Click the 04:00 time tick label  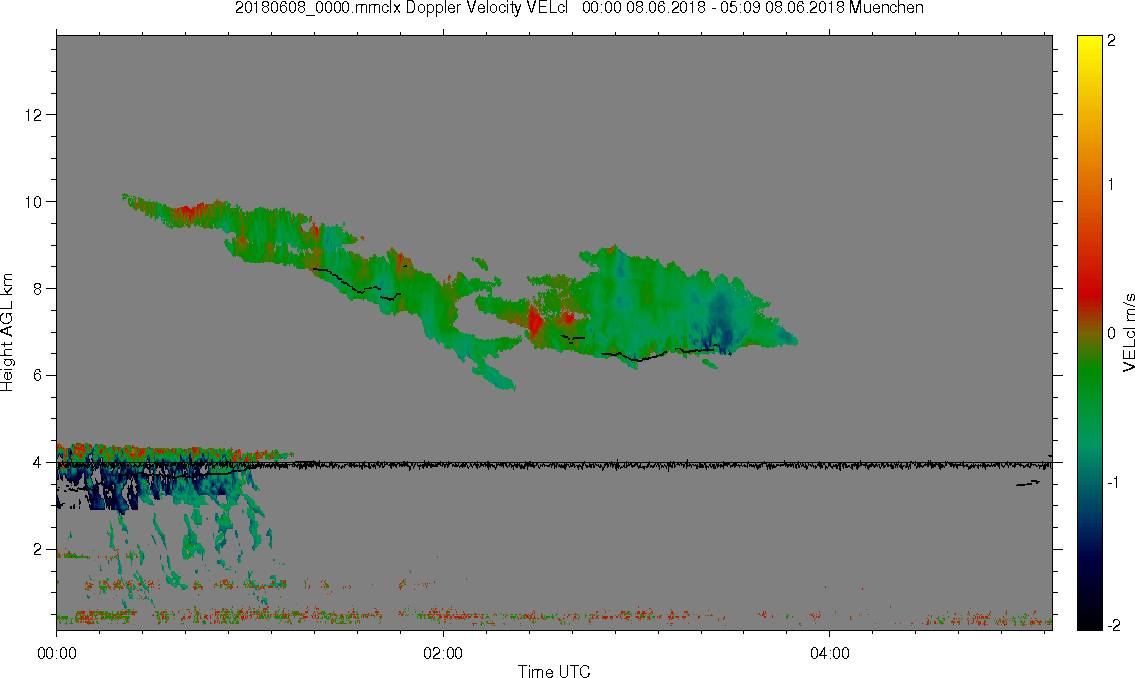(830, 653)
